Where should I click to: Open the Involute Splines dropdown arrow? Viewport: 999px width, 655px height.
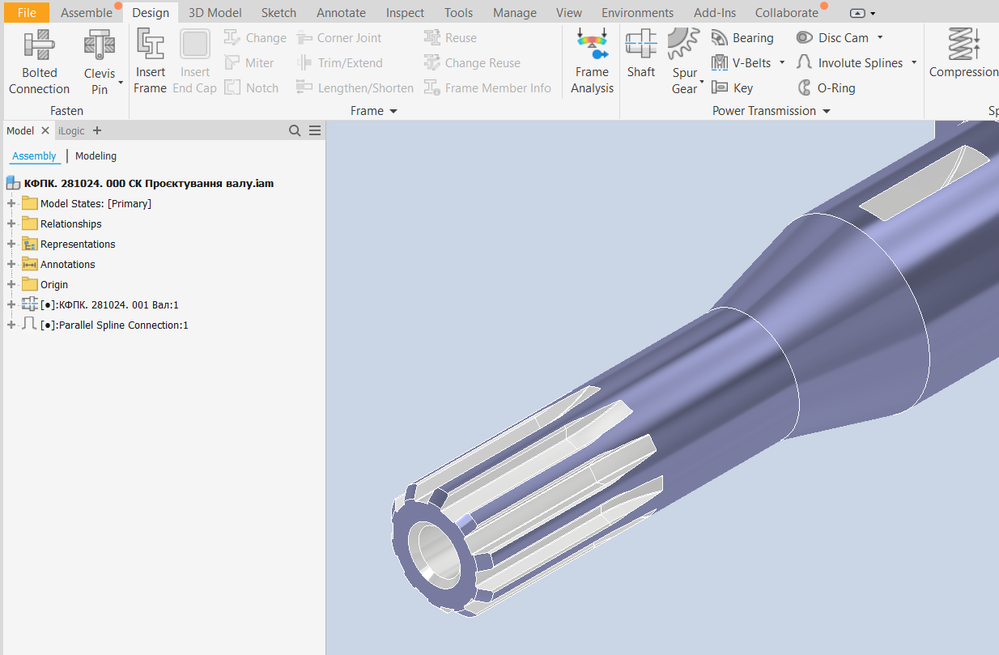[x=914, y=62]
